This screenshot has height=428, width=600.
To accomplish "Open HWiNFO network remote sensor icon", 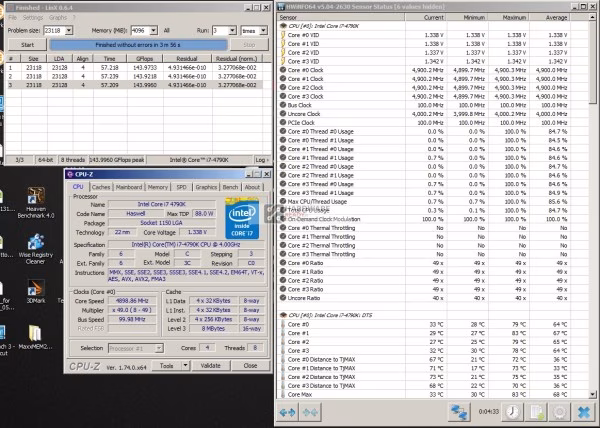I will (x=459, y=412).
